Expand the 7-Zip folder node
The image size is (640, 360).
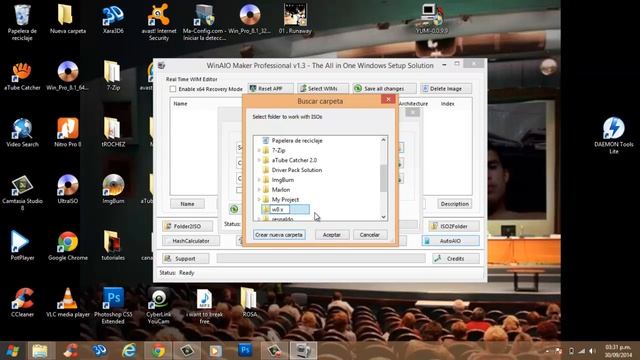pyautogui.click(x=259, y=150)
